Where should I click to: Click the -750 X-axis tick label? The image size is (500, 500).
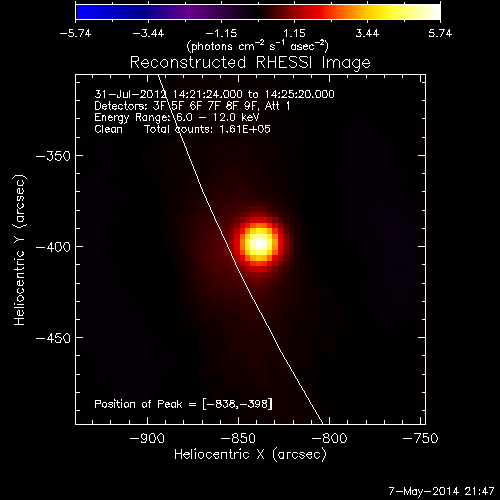click(420, 438)
